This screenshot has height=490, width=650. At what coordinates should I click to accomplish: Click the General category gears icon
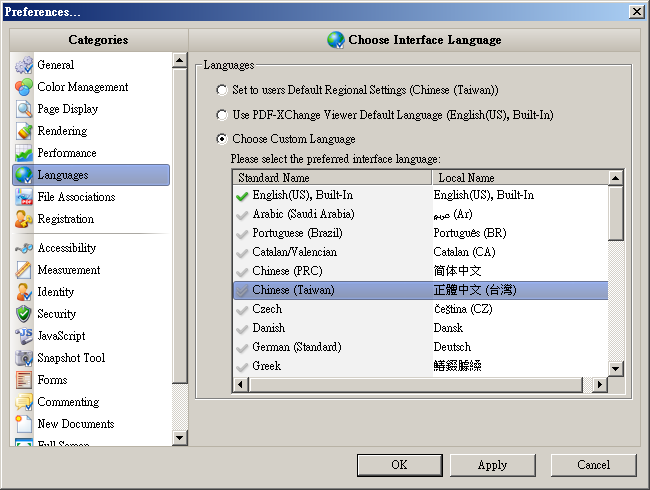(x=24, y=65)
